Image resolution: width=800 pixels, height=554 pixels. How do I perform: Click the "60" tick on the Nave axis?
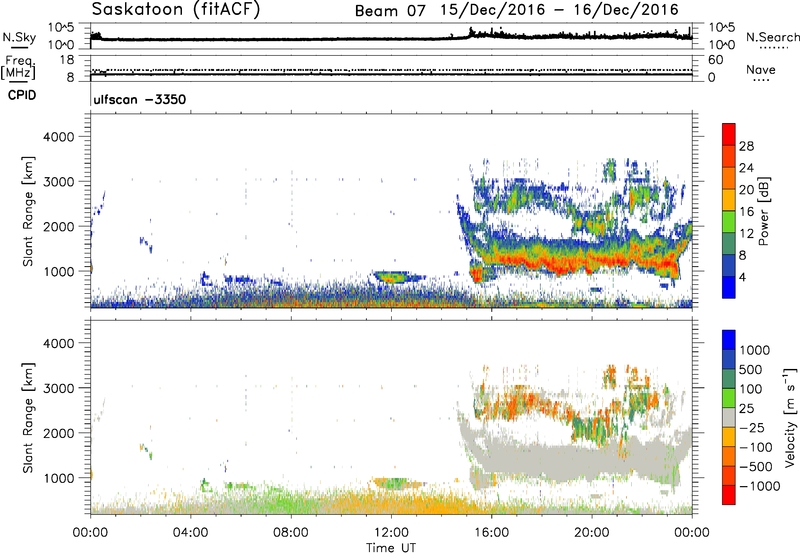coord(715,60)
